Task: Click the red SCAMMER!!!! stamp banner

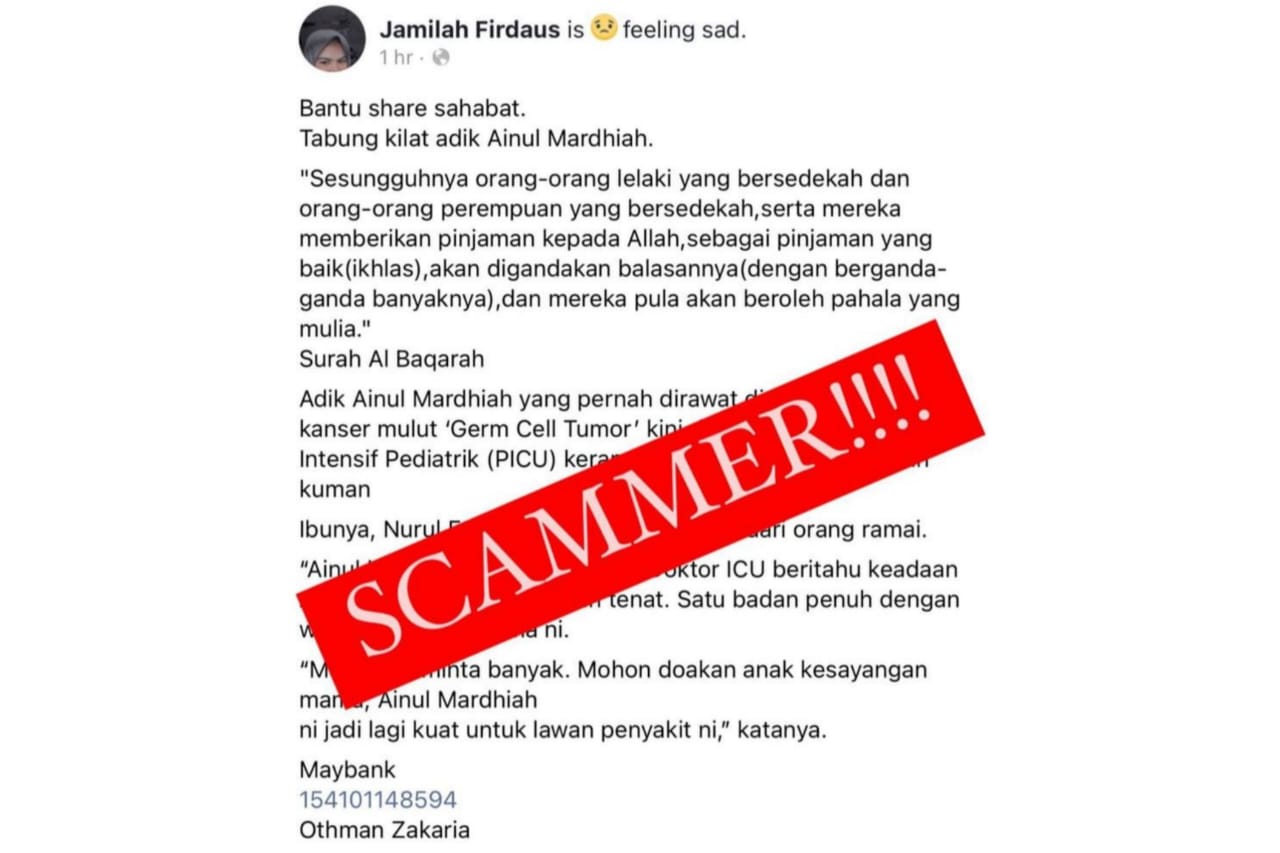Action: [x=641, y=511]
